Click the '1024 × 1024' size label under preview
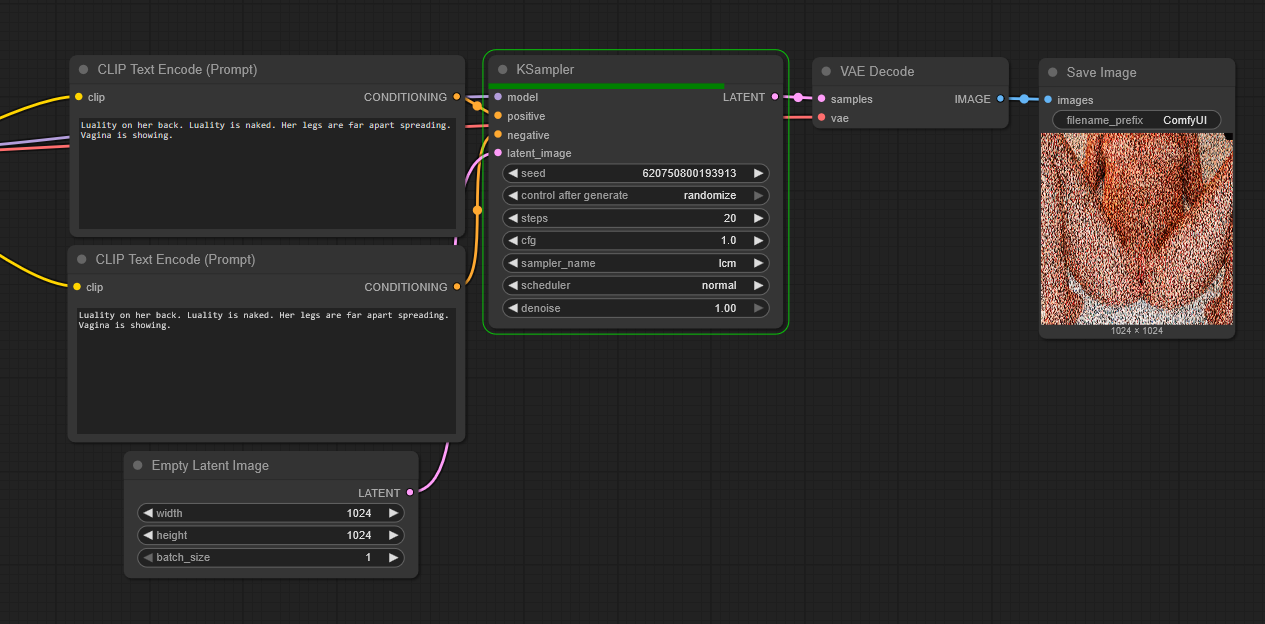1265x624 pixels. (x=1137, y=330)
